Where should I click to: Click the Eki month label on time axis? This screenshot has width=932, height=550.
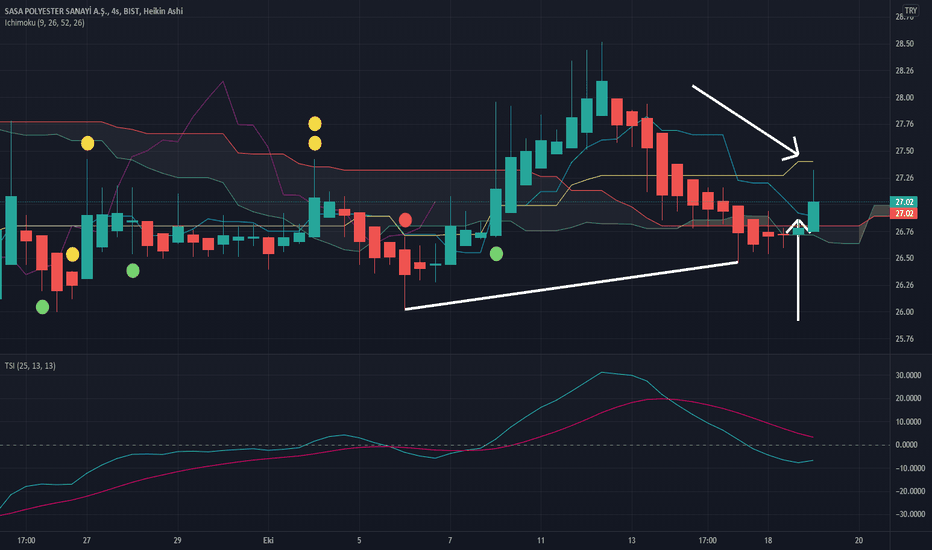click(x=268, y=540)
